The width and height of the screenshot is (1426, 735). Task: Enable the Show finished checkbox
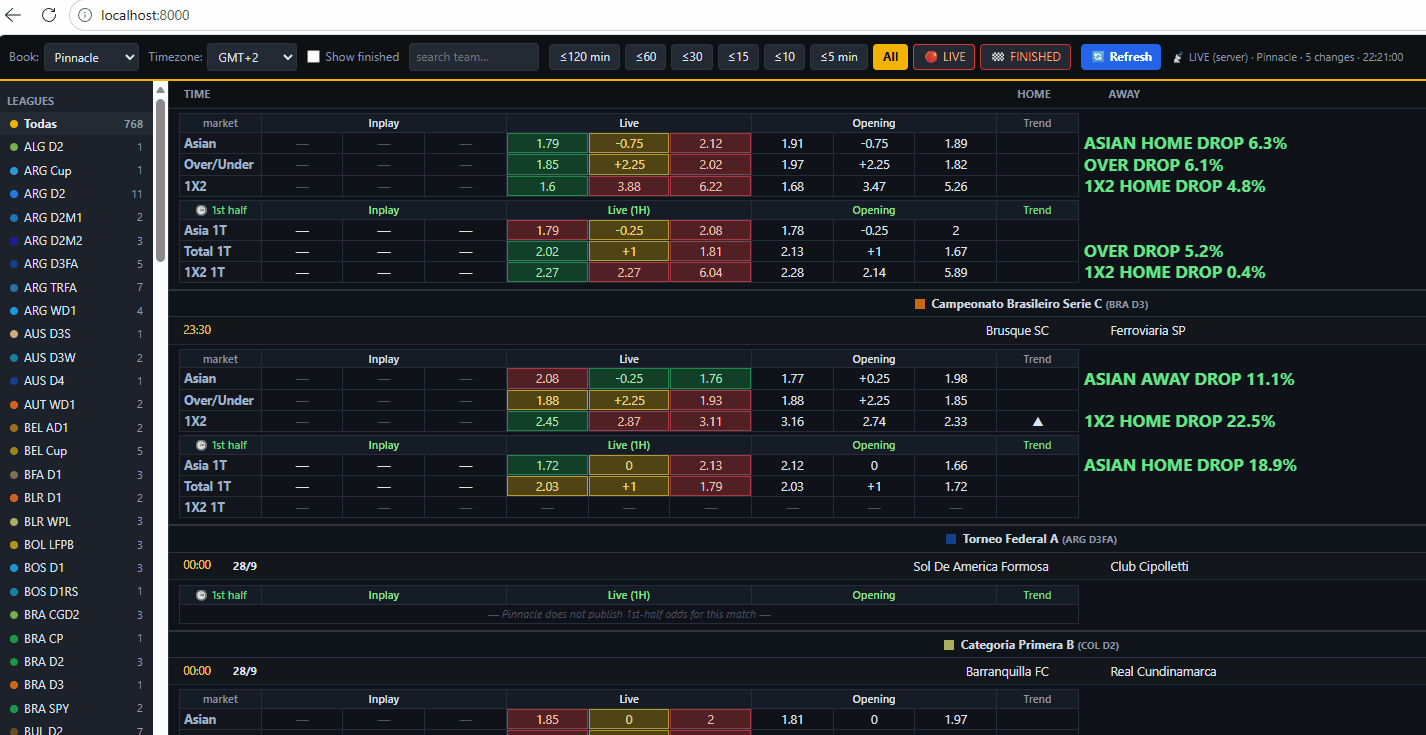314,57
